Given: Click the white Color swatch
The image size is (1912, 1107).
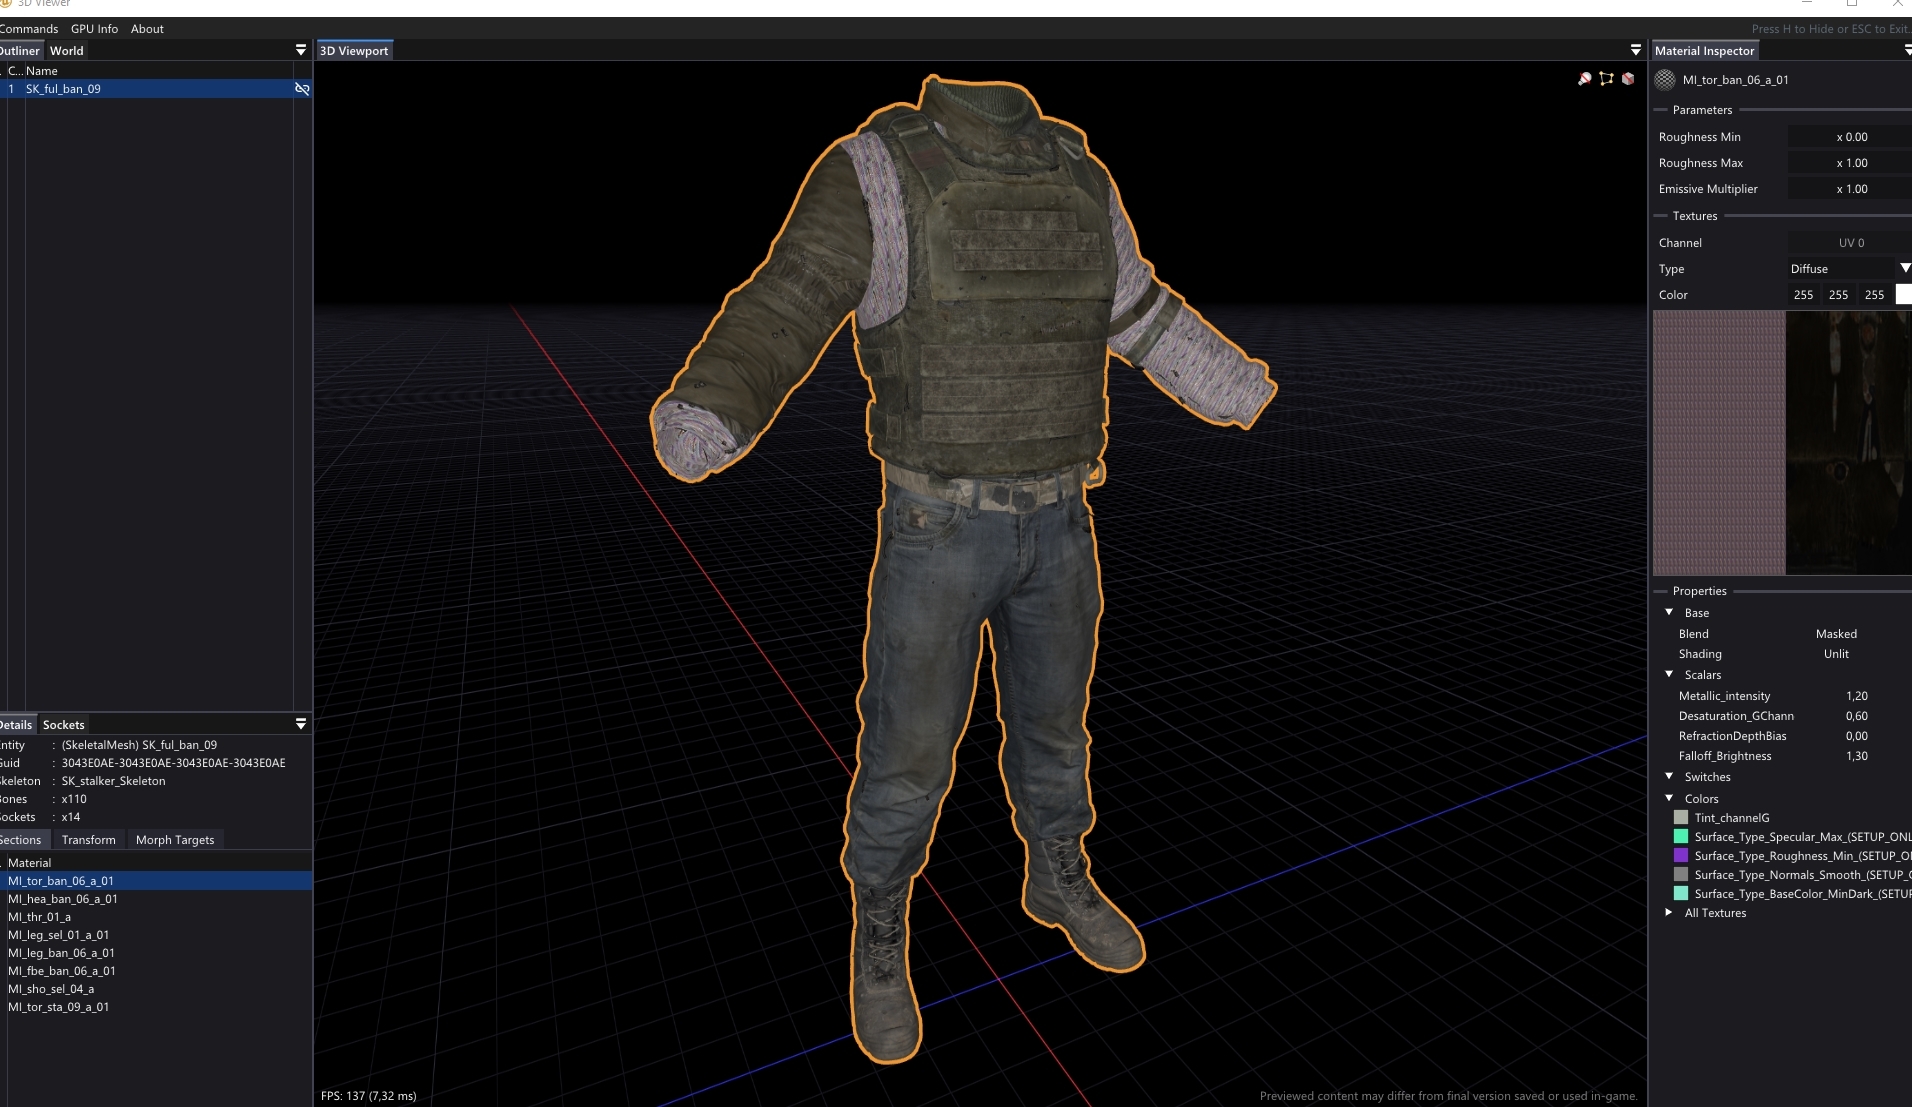Looking at the screenshot, I should point(1904,295).
